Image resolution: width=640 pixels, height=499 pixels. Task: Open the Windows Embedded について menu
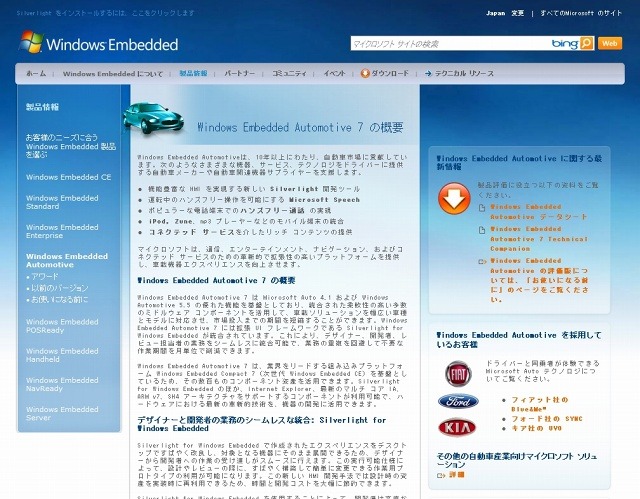pos(113,74)
